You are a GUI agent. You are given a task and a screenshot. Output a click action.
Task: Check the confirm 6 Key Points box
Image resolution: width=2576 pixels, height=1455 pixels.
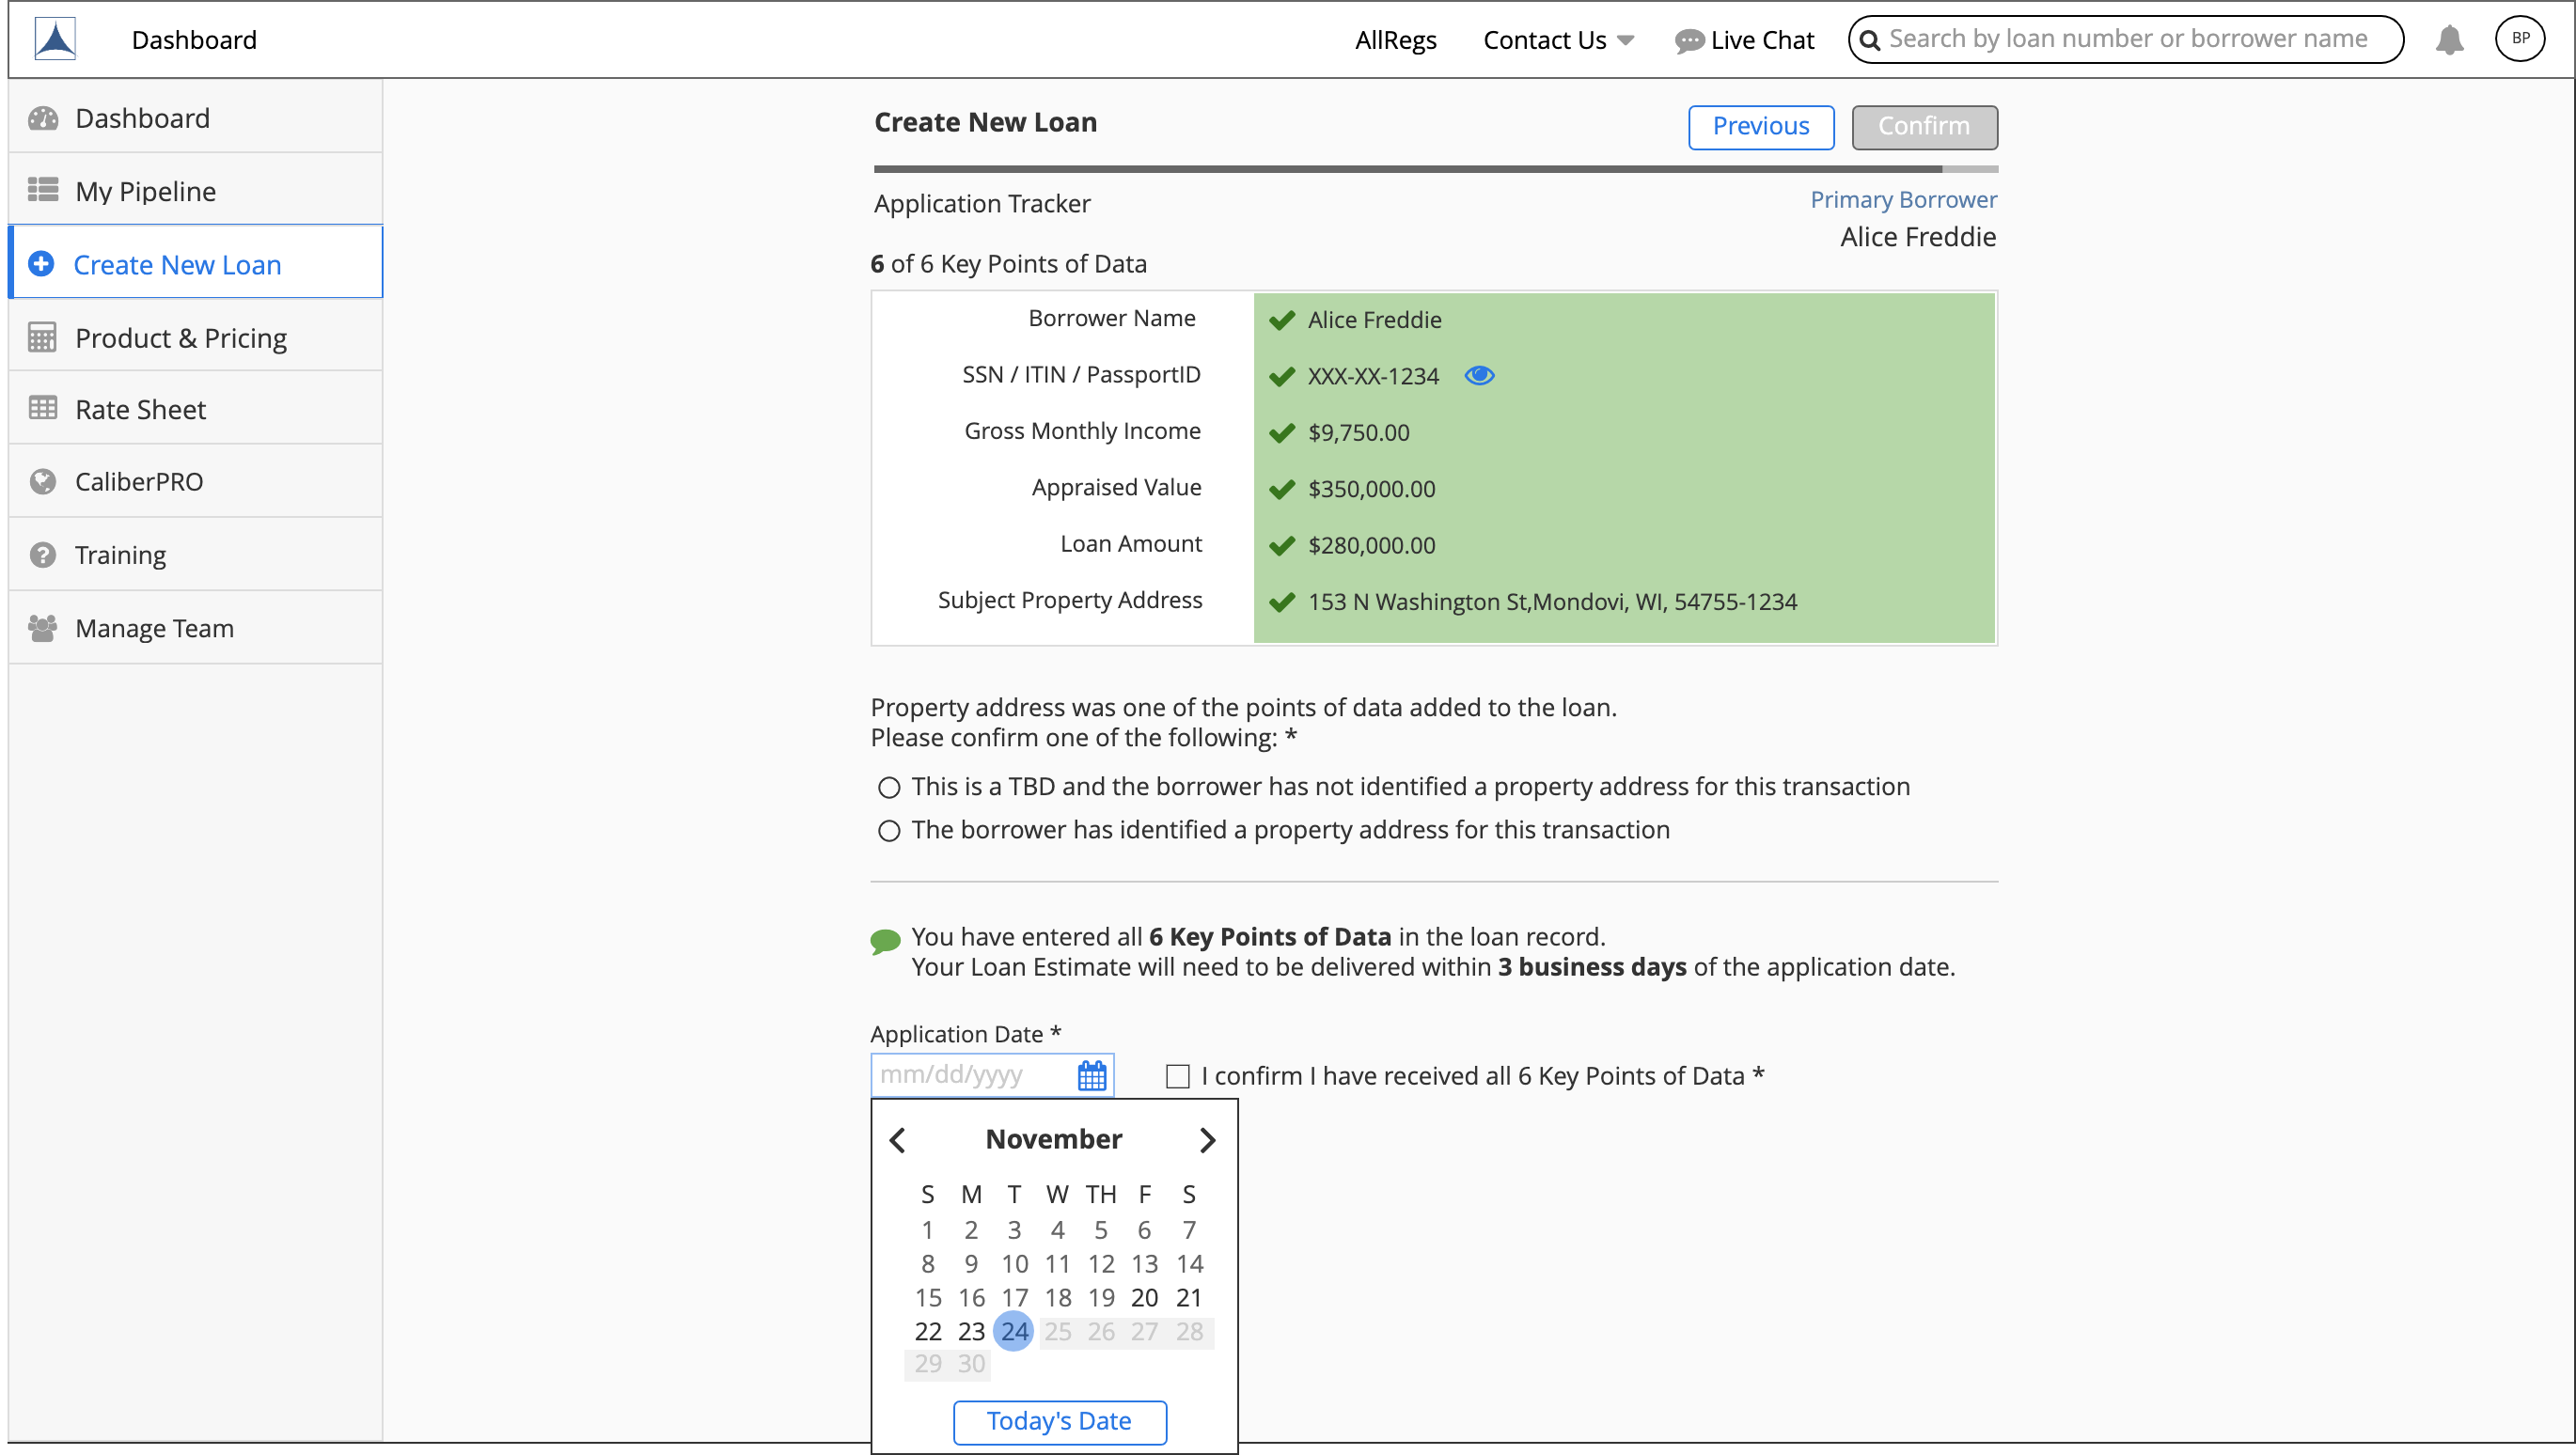[1177, 1076]
